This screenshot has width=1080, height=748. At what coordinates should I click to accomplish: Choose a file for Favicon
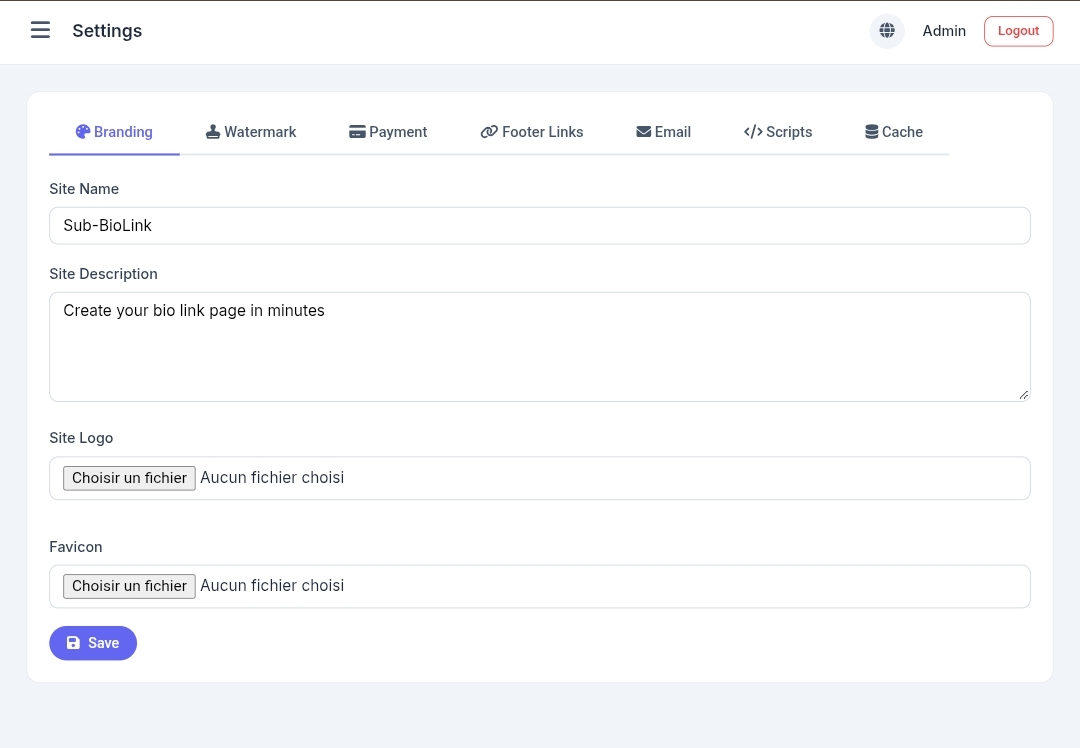pyautogui.click(x=129, y=586)
